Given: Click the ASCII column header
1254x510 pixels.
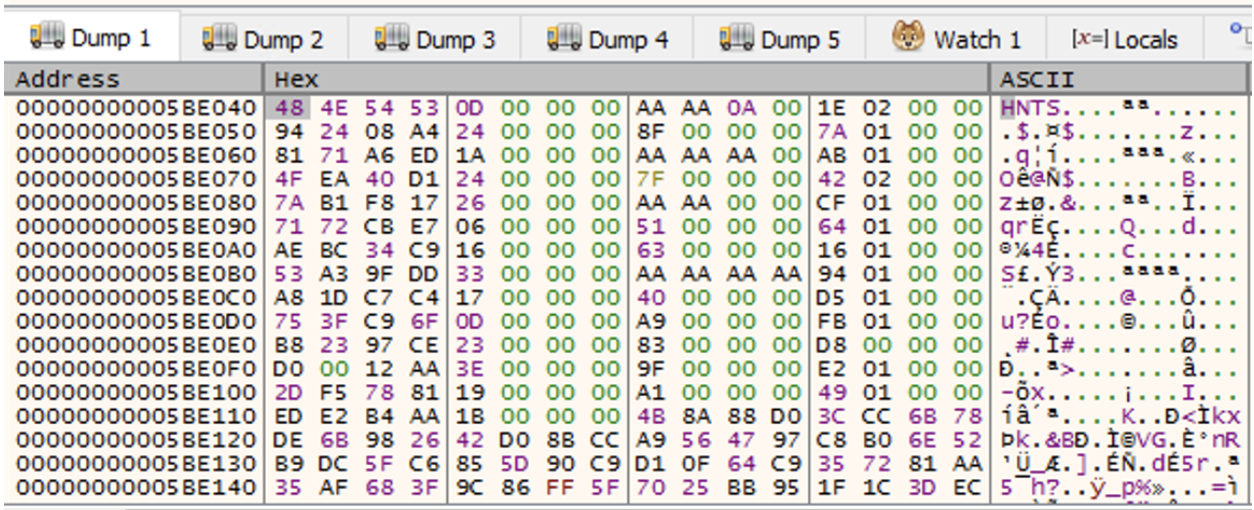Looking at the screenshot, I should pyautogui.click(x=1119, y=79).
